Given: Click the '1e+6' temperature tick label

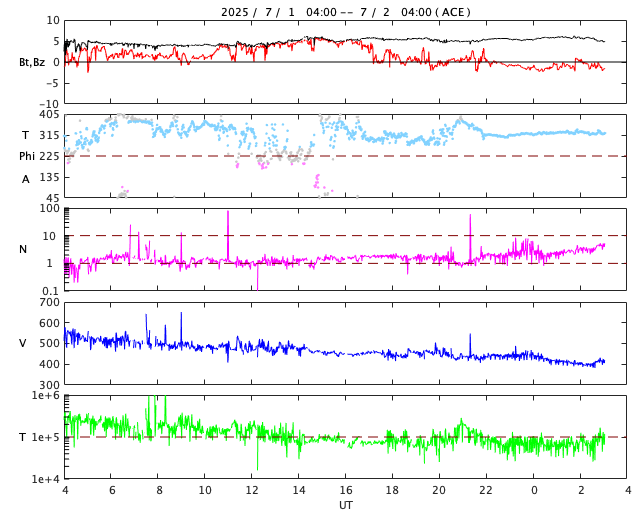Looking at the screenshot, I should pyautogui.click(x=46, y=395).
